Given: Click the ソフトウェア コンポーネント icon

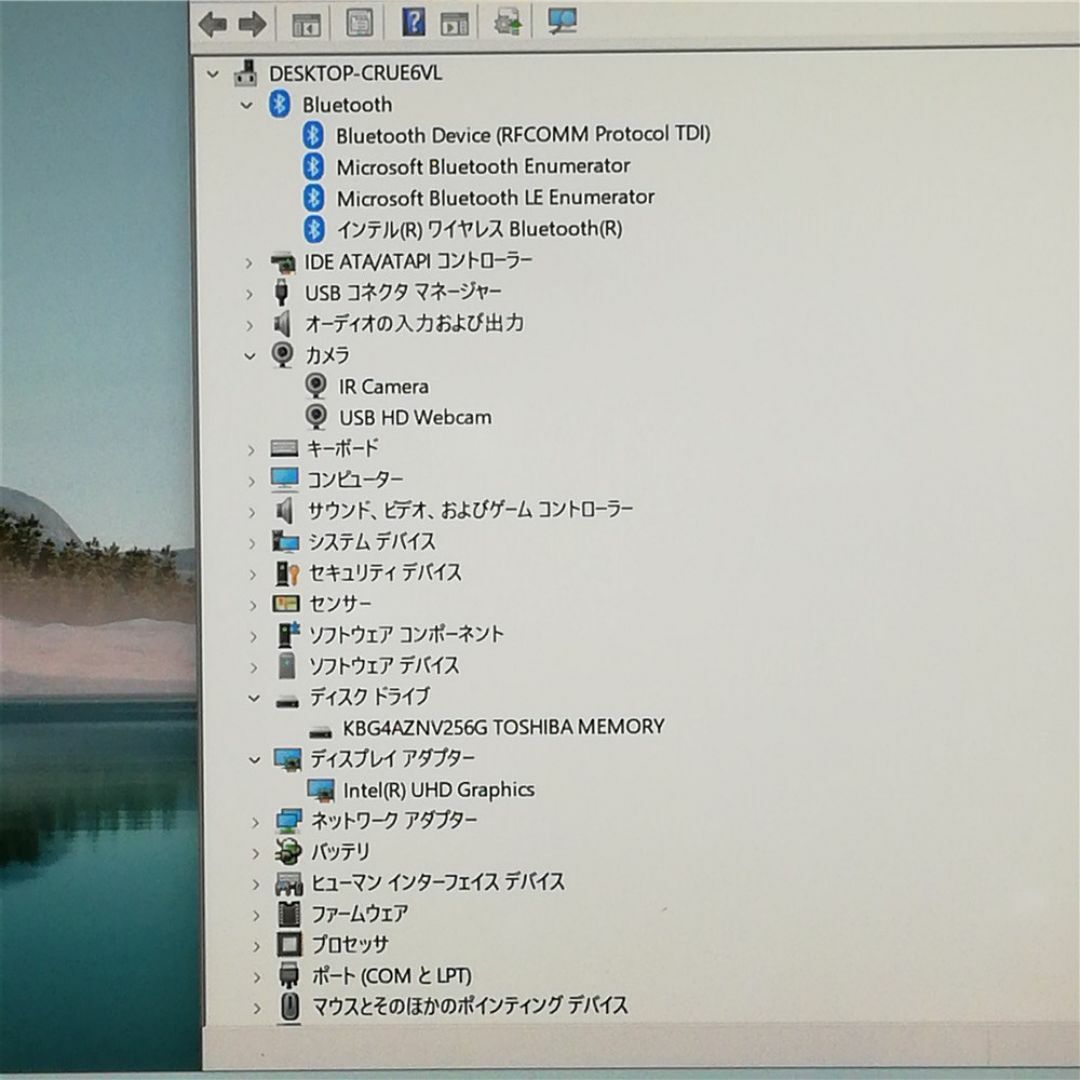Looking at the screenshot, I should 287,634.
